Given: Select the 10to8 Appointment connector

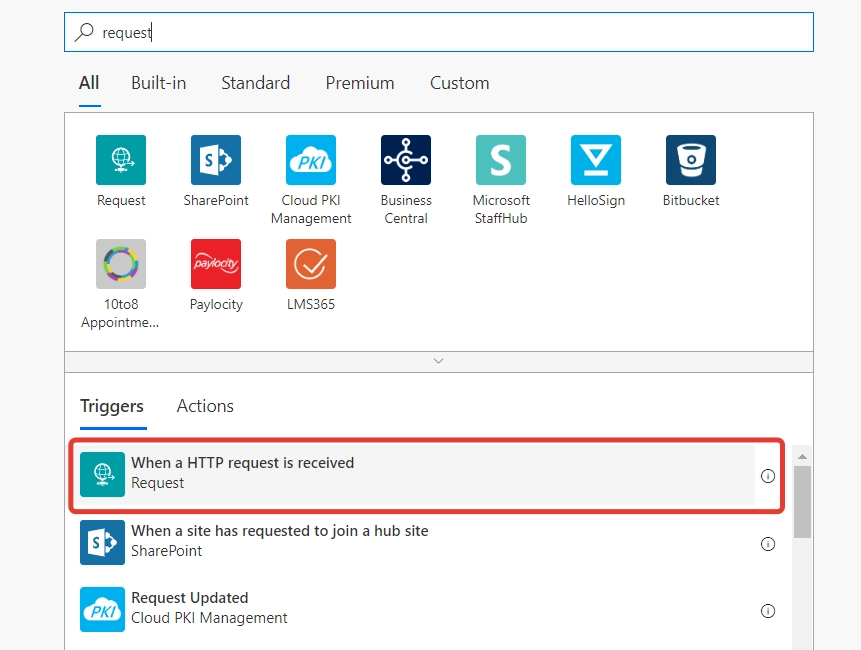Looking at the screenshot, I should tap(121, 264).
